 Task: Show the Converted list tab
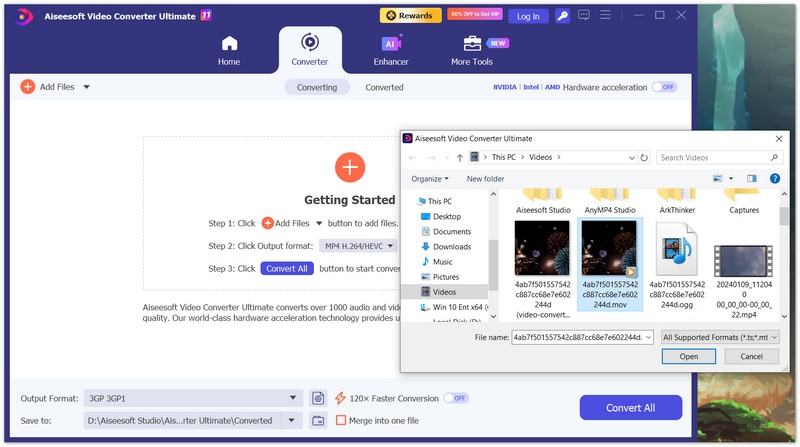(384, 87)
